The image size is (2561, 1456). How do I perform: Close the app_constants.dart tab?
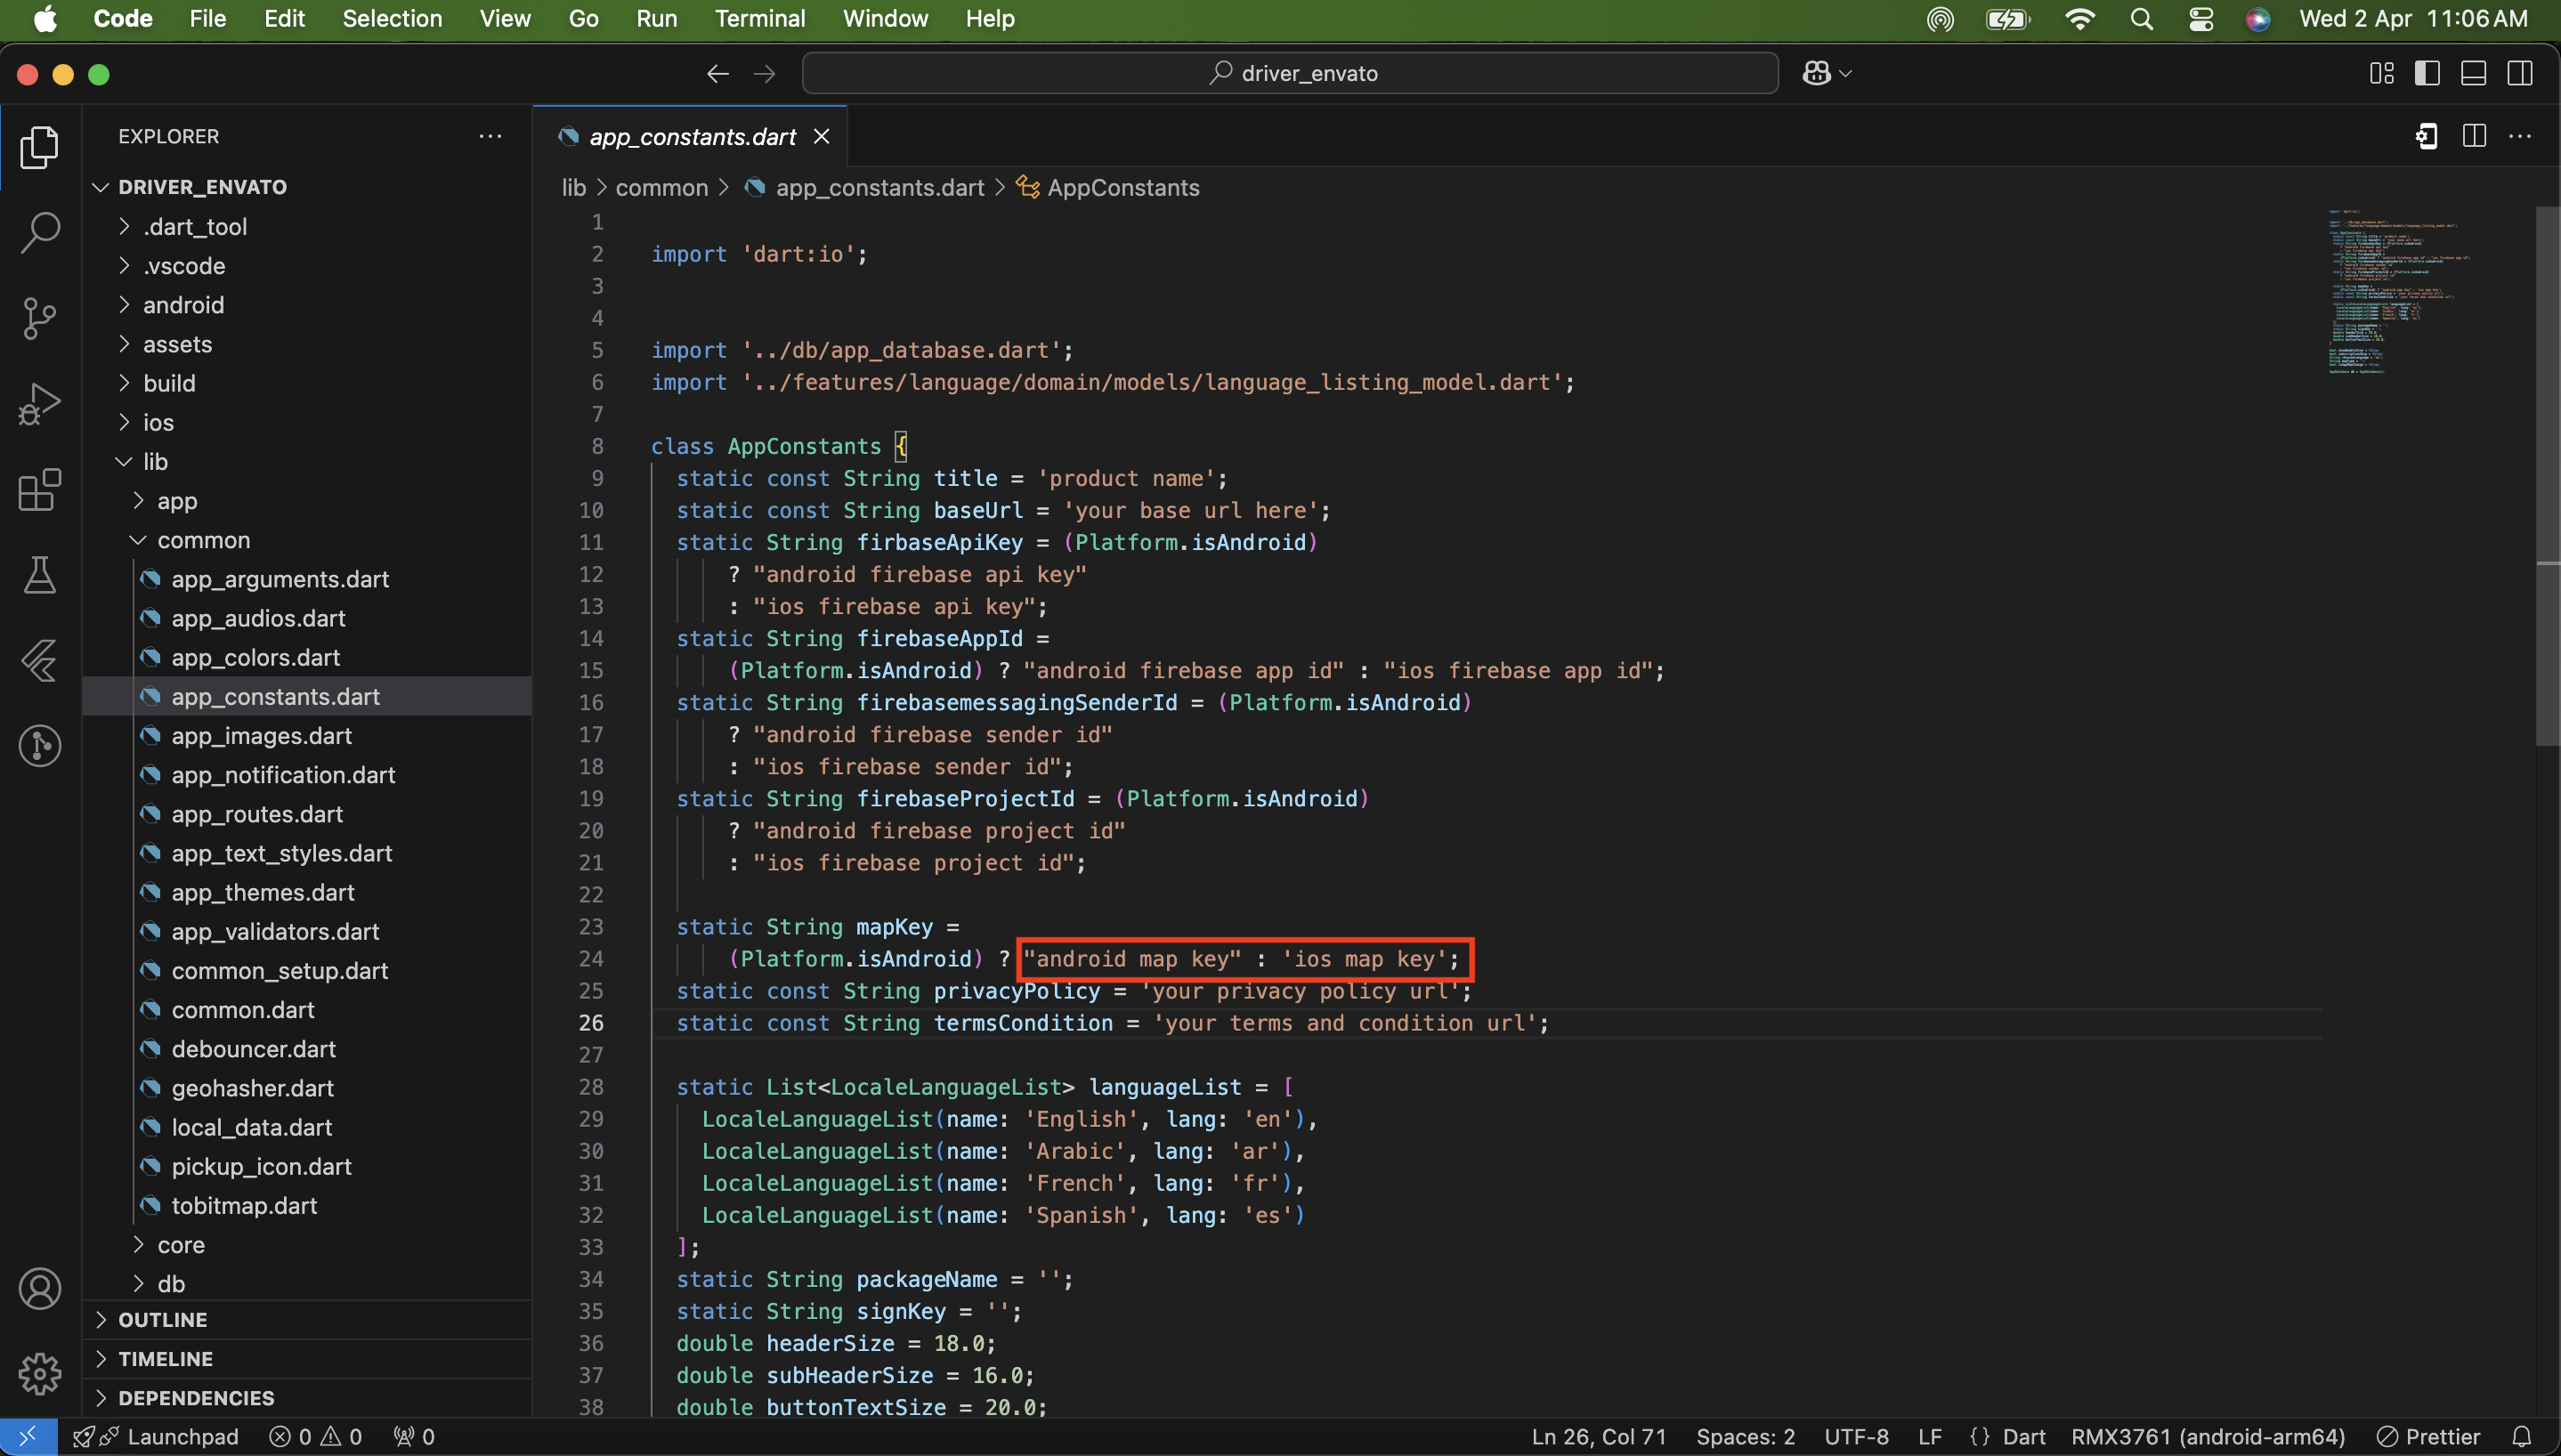click(x=821, y=137)
